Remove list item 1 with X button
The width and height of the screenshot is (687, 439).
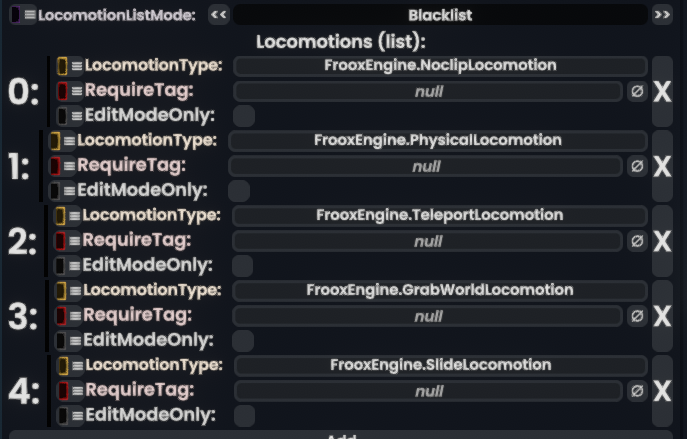(x=662, y=166)
